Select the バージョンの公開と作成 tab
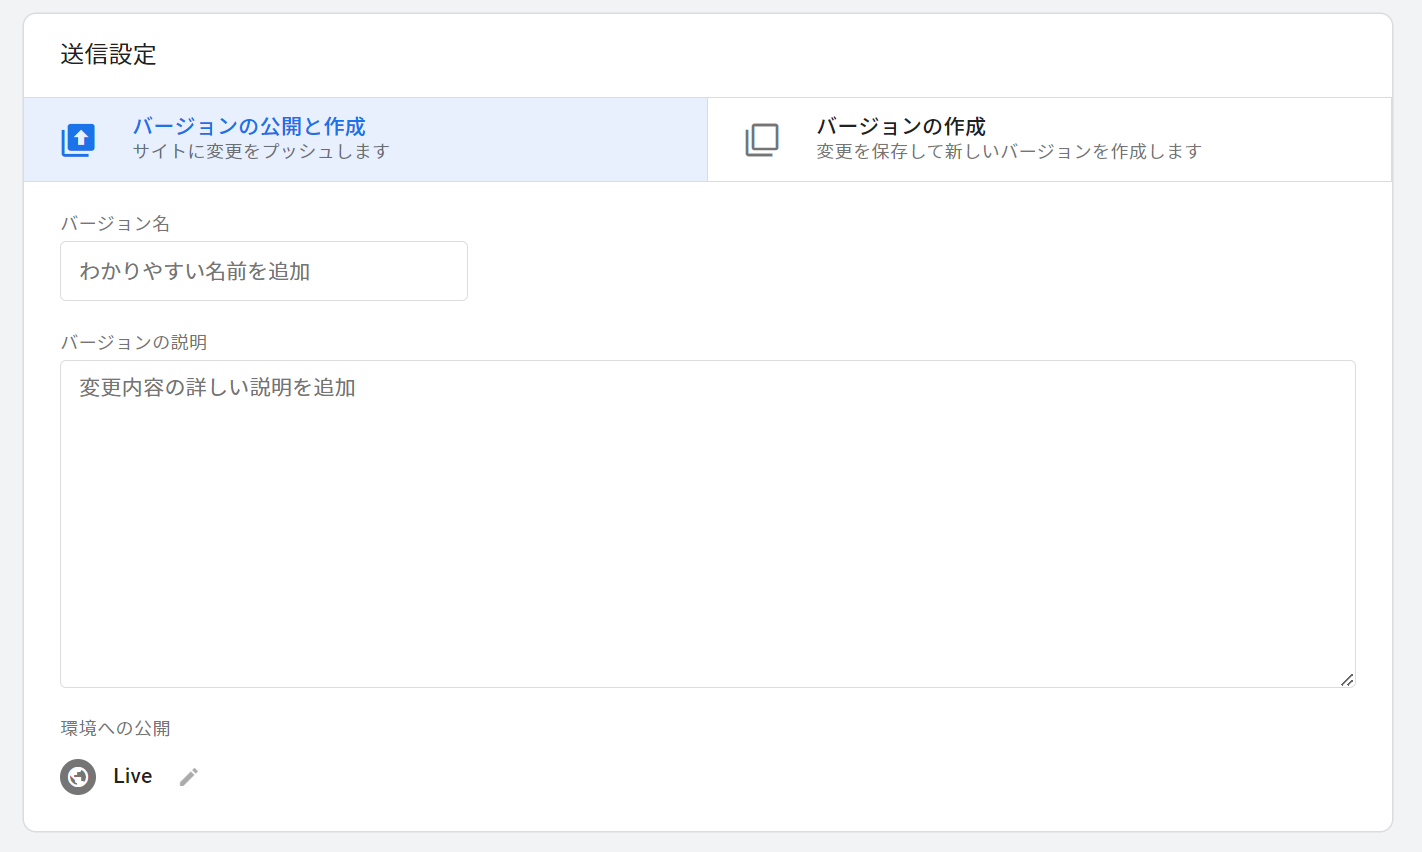Viewport: 1422px width, 852px height. pos(365,139)
